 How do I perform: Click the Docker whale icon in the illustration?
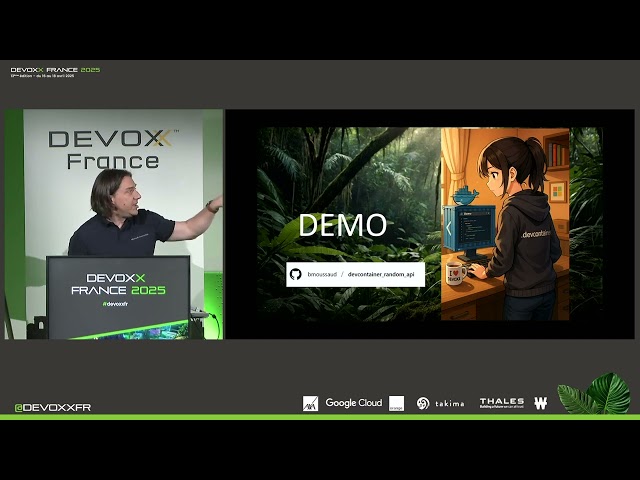pyautogui.click(x=464, y=196)
